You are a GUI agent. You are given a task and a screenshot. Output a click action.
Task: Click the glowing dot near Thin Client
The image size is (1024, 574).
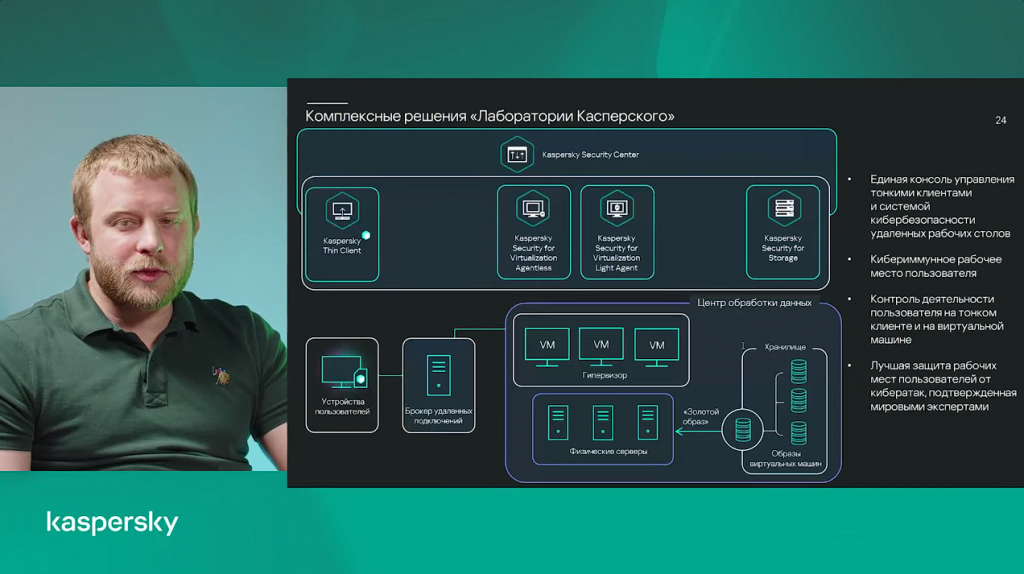tap(366, 235)
